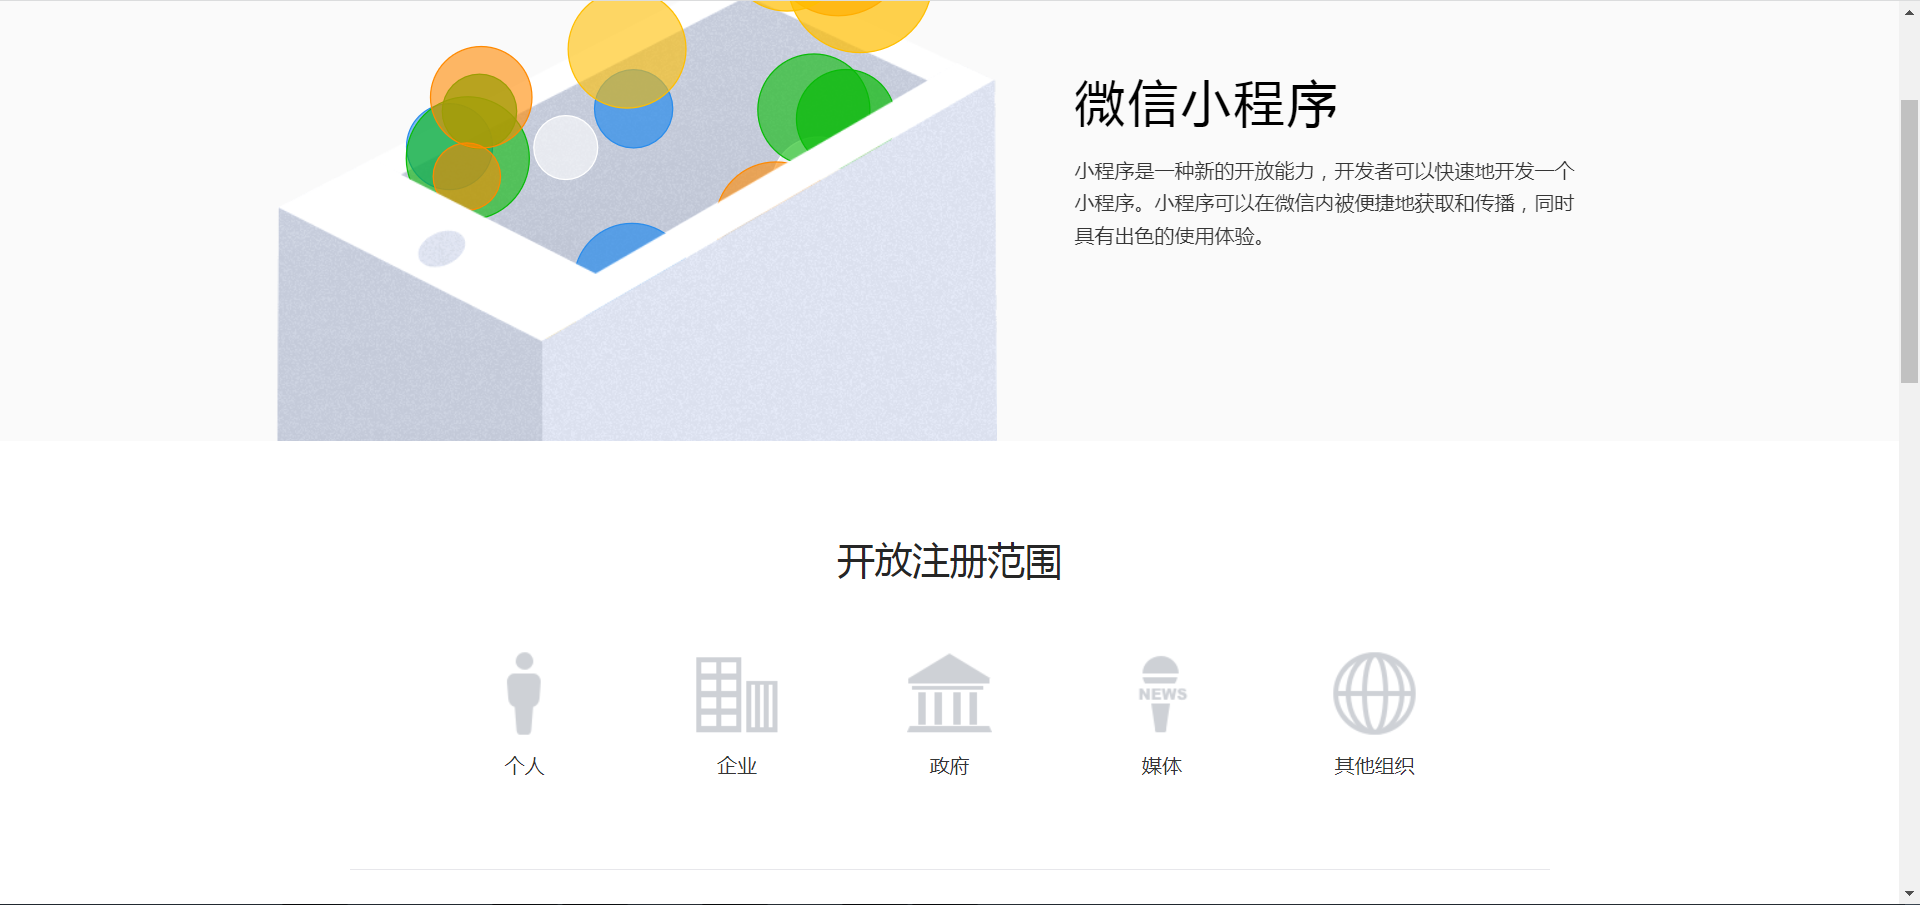
Task: Click the 个人 person icon
Action: (524, 693)
